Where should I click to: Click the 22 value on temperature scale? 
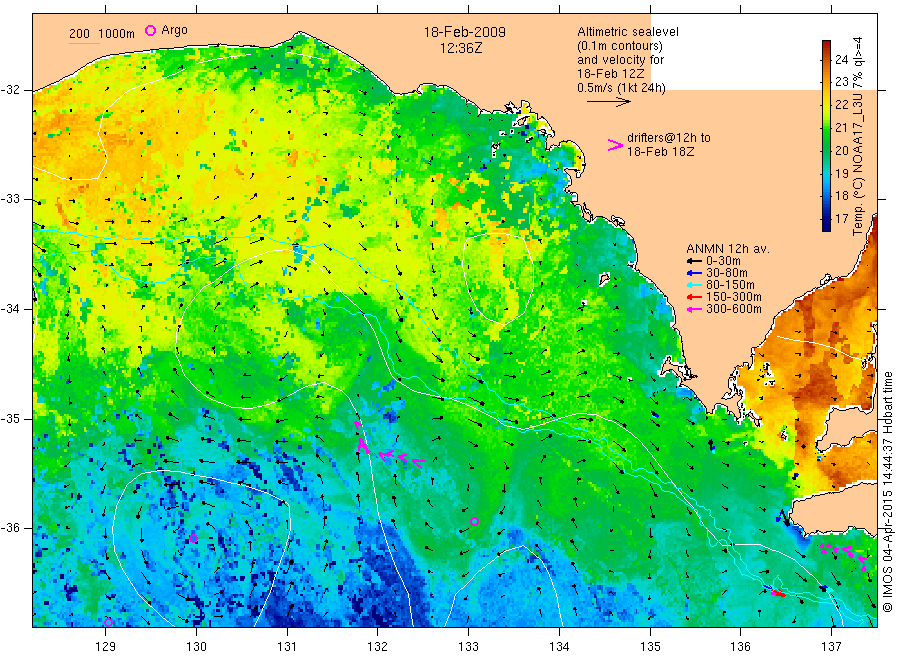coord(841,104)
